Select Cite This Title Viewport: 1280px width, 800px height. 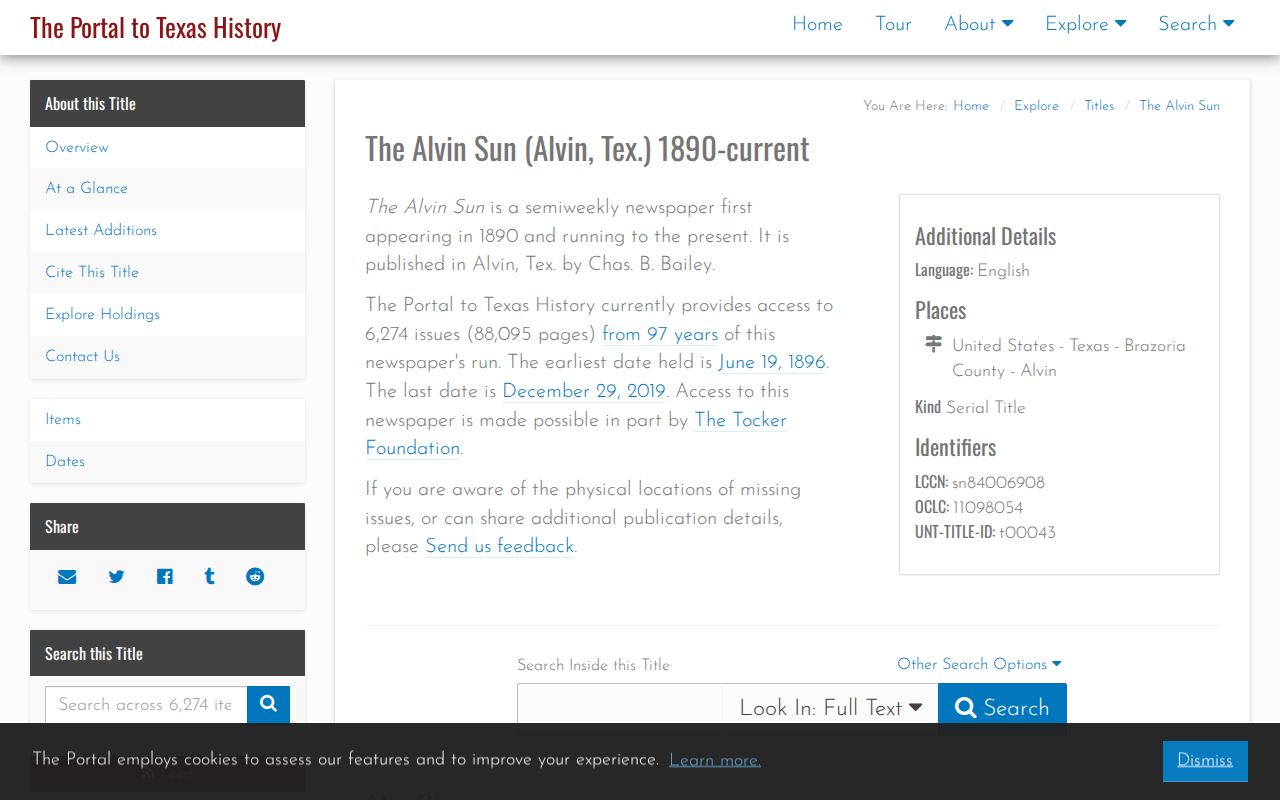click(x=167, y=272)
